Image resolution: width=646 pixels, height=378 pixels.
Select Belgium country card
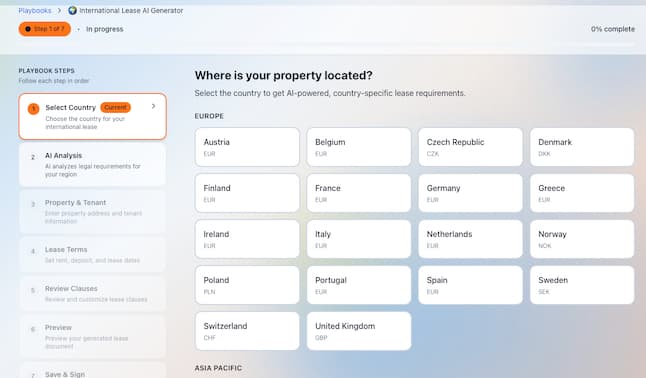tap(359, 147)
